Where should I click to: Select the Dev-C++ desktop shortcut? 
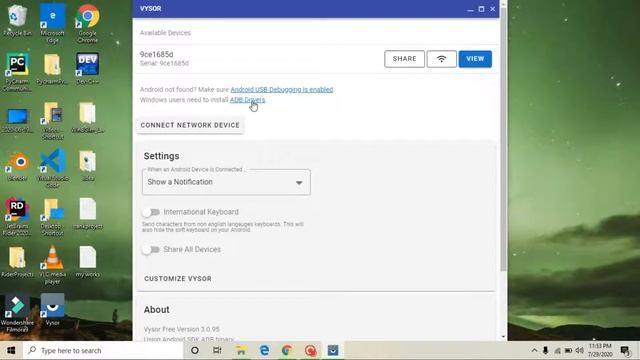[x=87, y=68]
